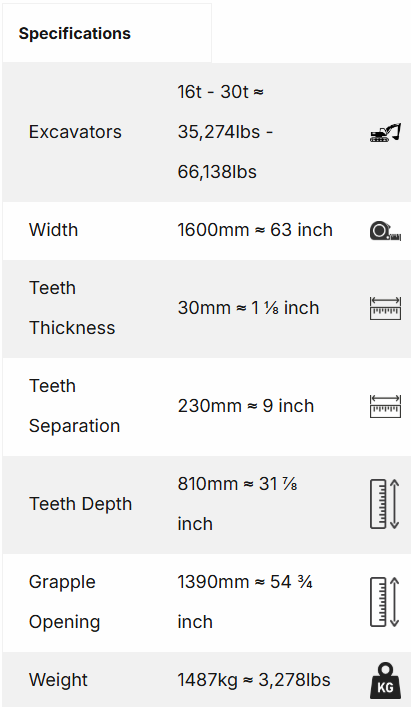Click the tape measure icon in Width row

coord(385,230)
